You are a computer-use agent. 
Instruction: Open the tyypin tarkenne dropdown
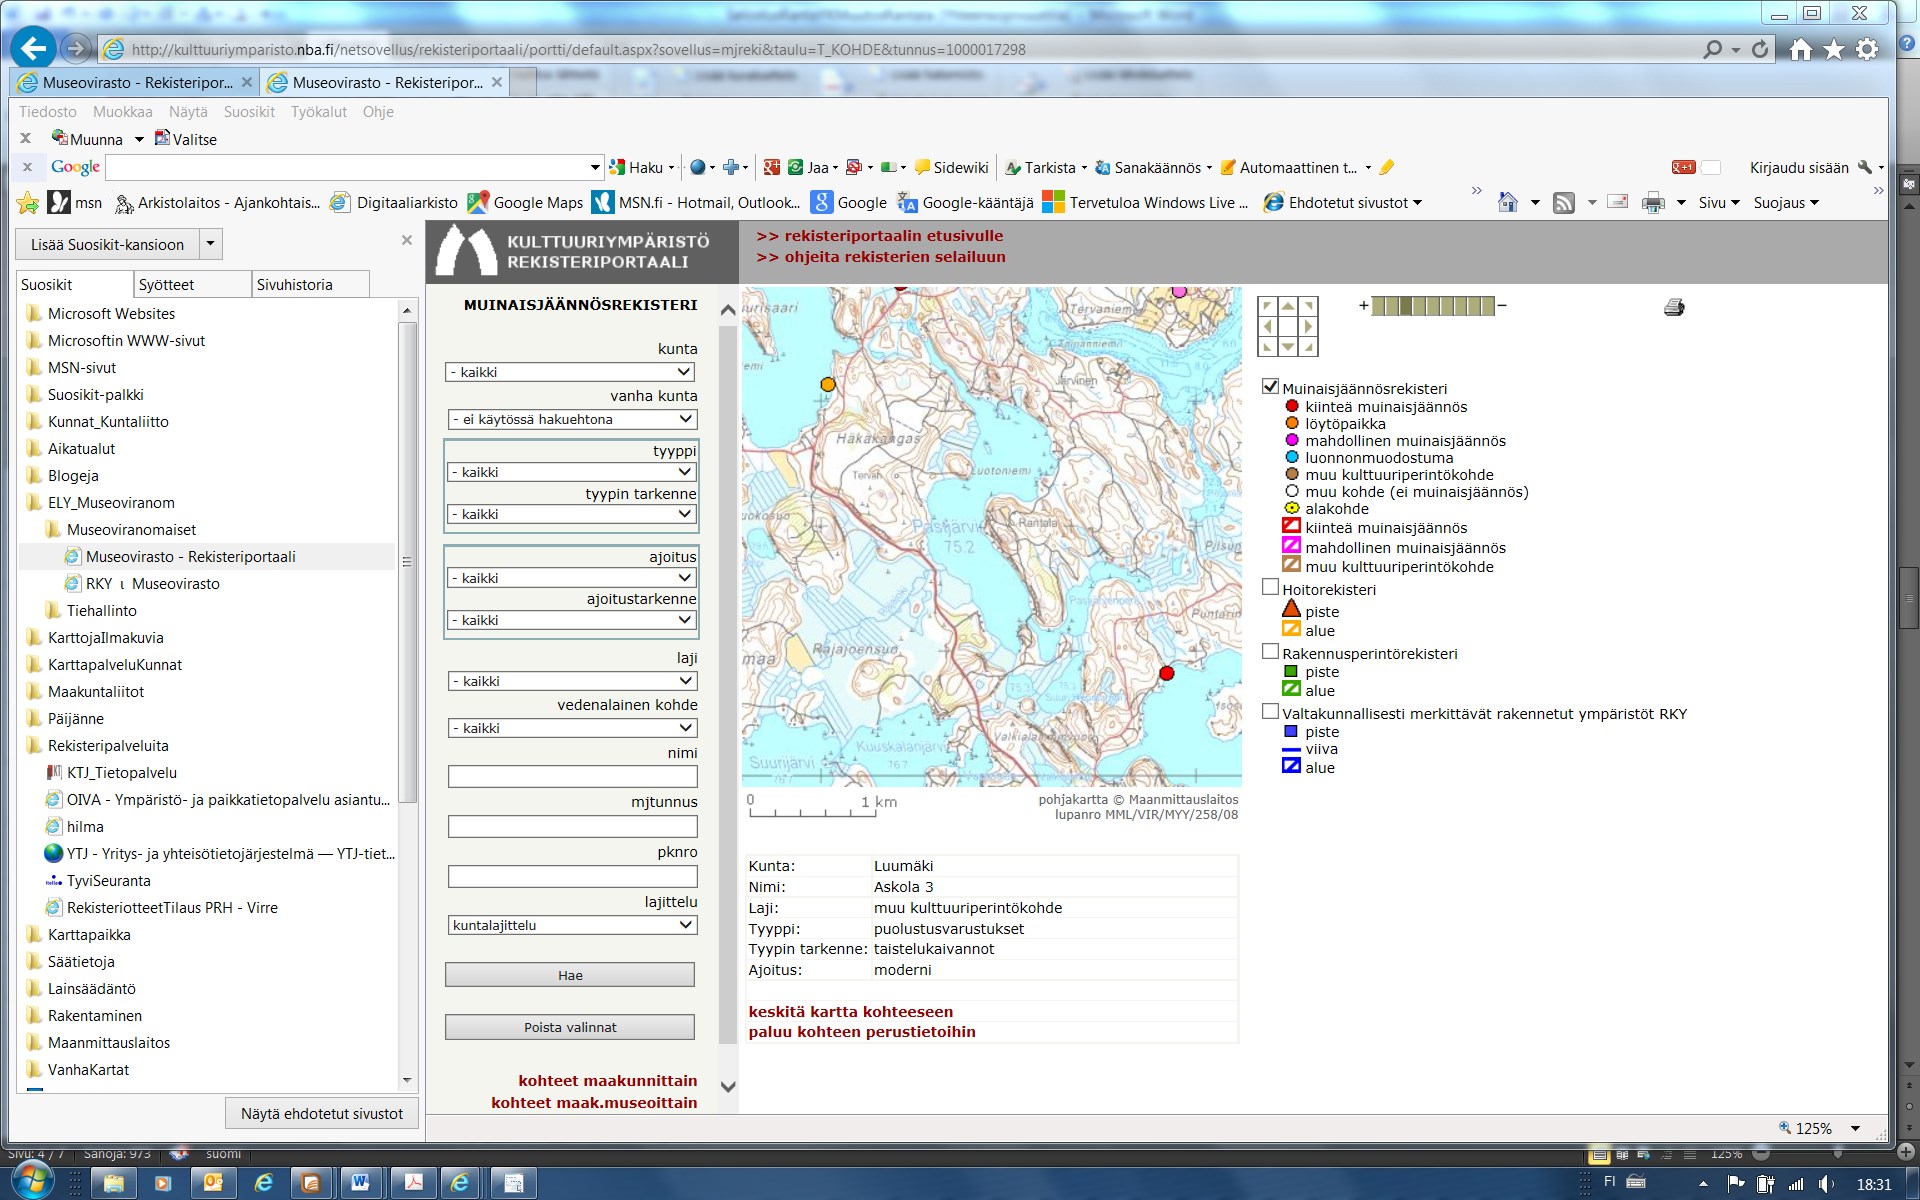click(x=571, y=514)
